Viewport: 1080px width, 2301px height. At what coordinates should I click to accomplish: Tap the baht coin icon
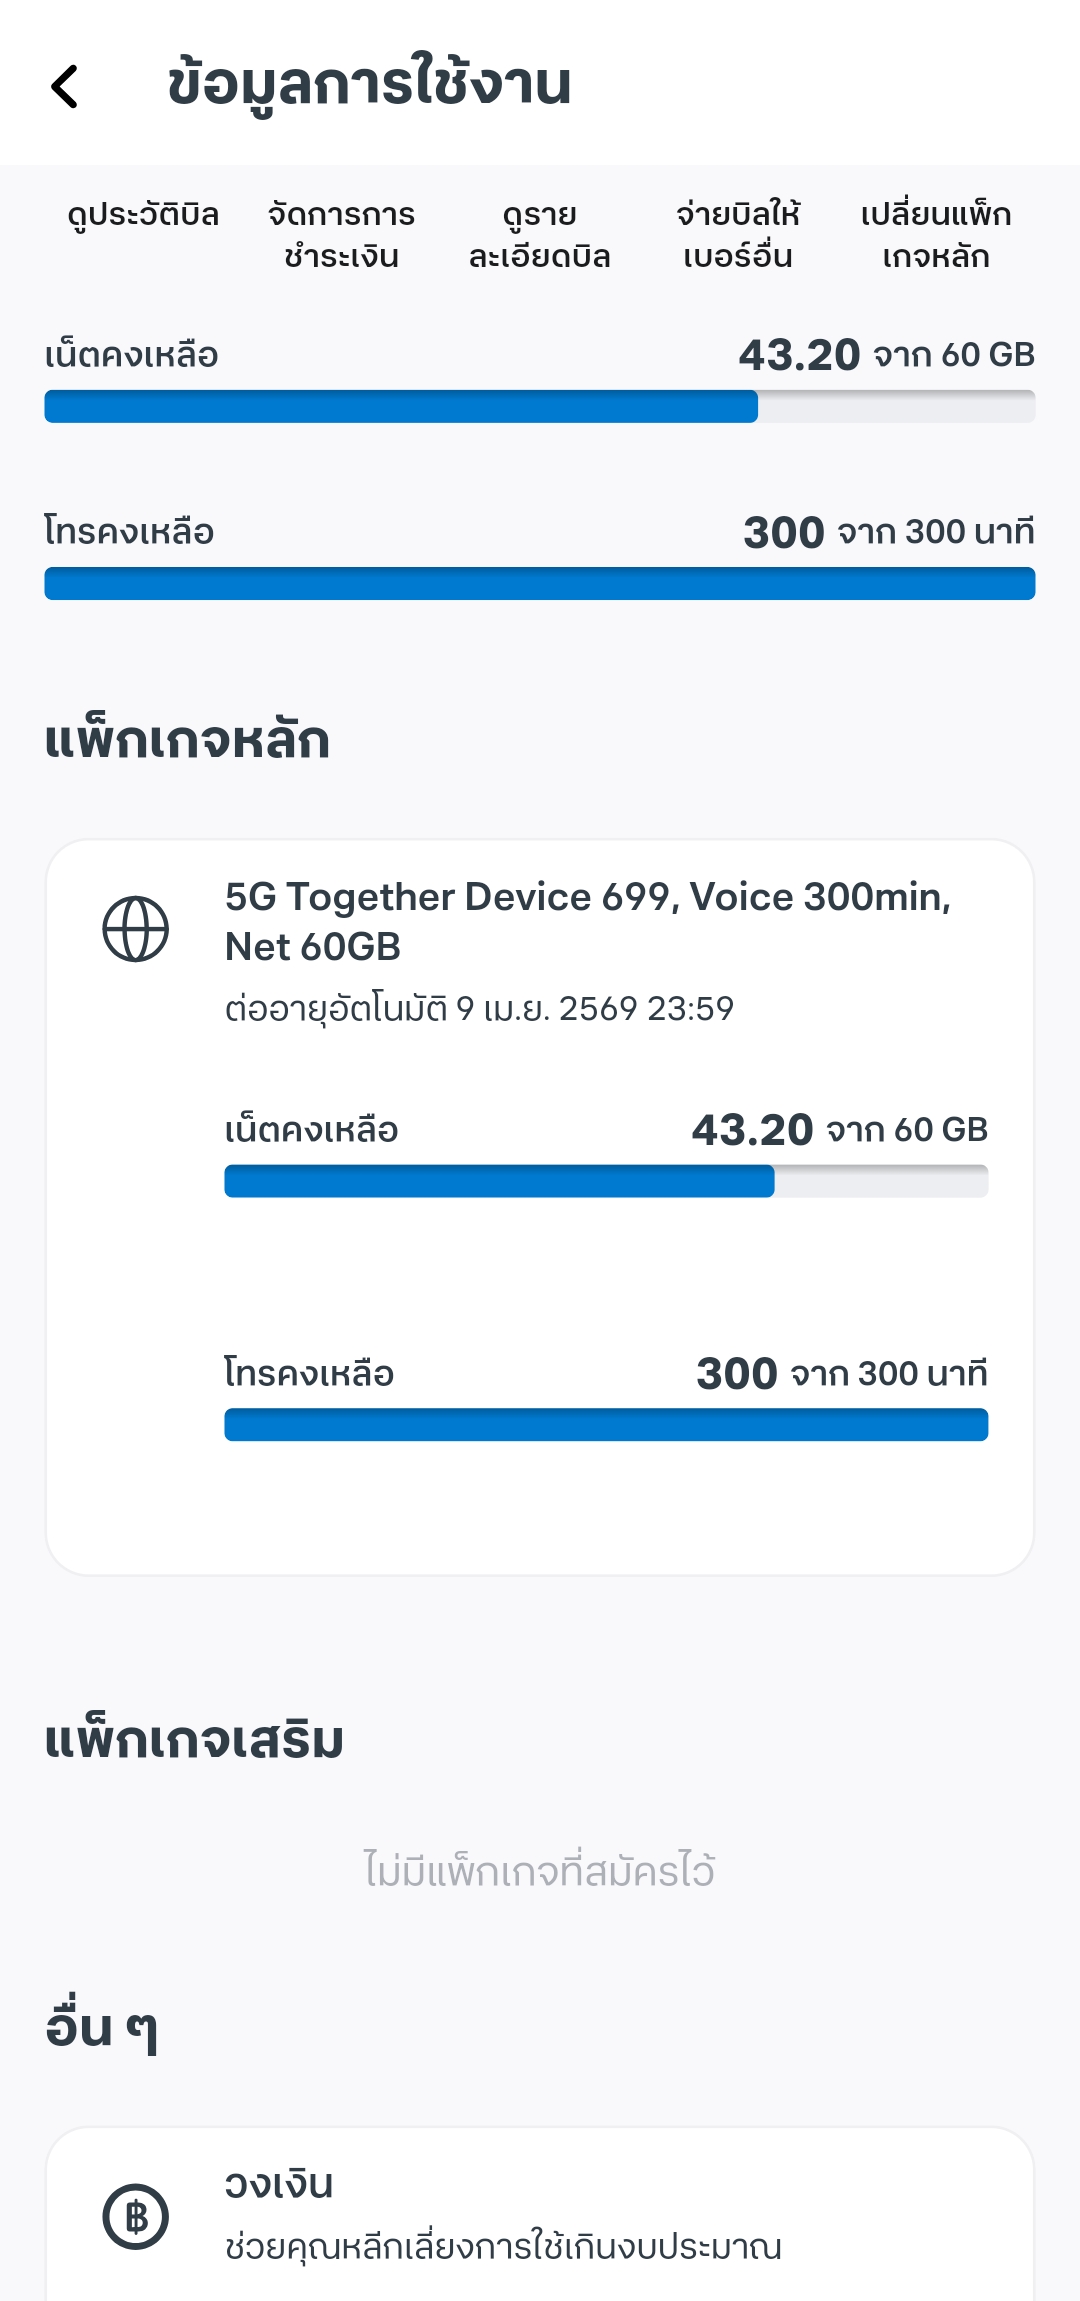click(x=136, y=2217)
